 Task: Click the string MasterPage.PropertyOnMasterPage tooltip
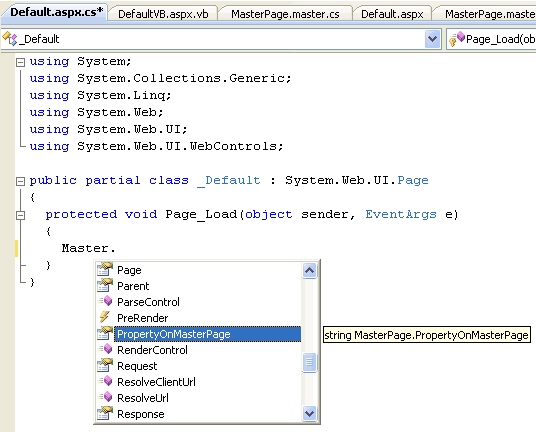pos(427,335)
